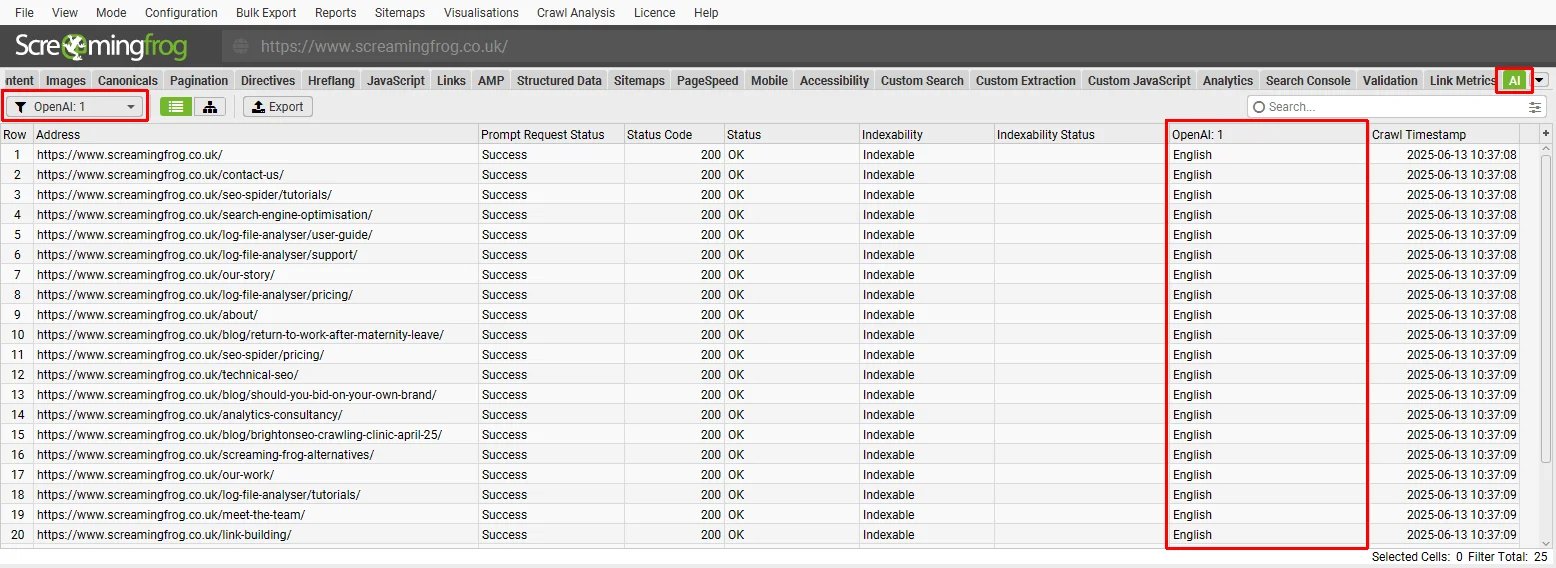This screenshot has width=1556, height=568.
Task: Switch to the Links tab
Action: click(451, 81)
